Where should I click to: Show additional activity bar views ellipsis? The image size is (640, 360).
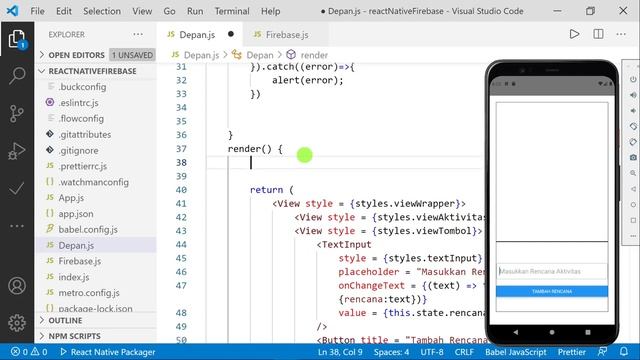point(17,226)
